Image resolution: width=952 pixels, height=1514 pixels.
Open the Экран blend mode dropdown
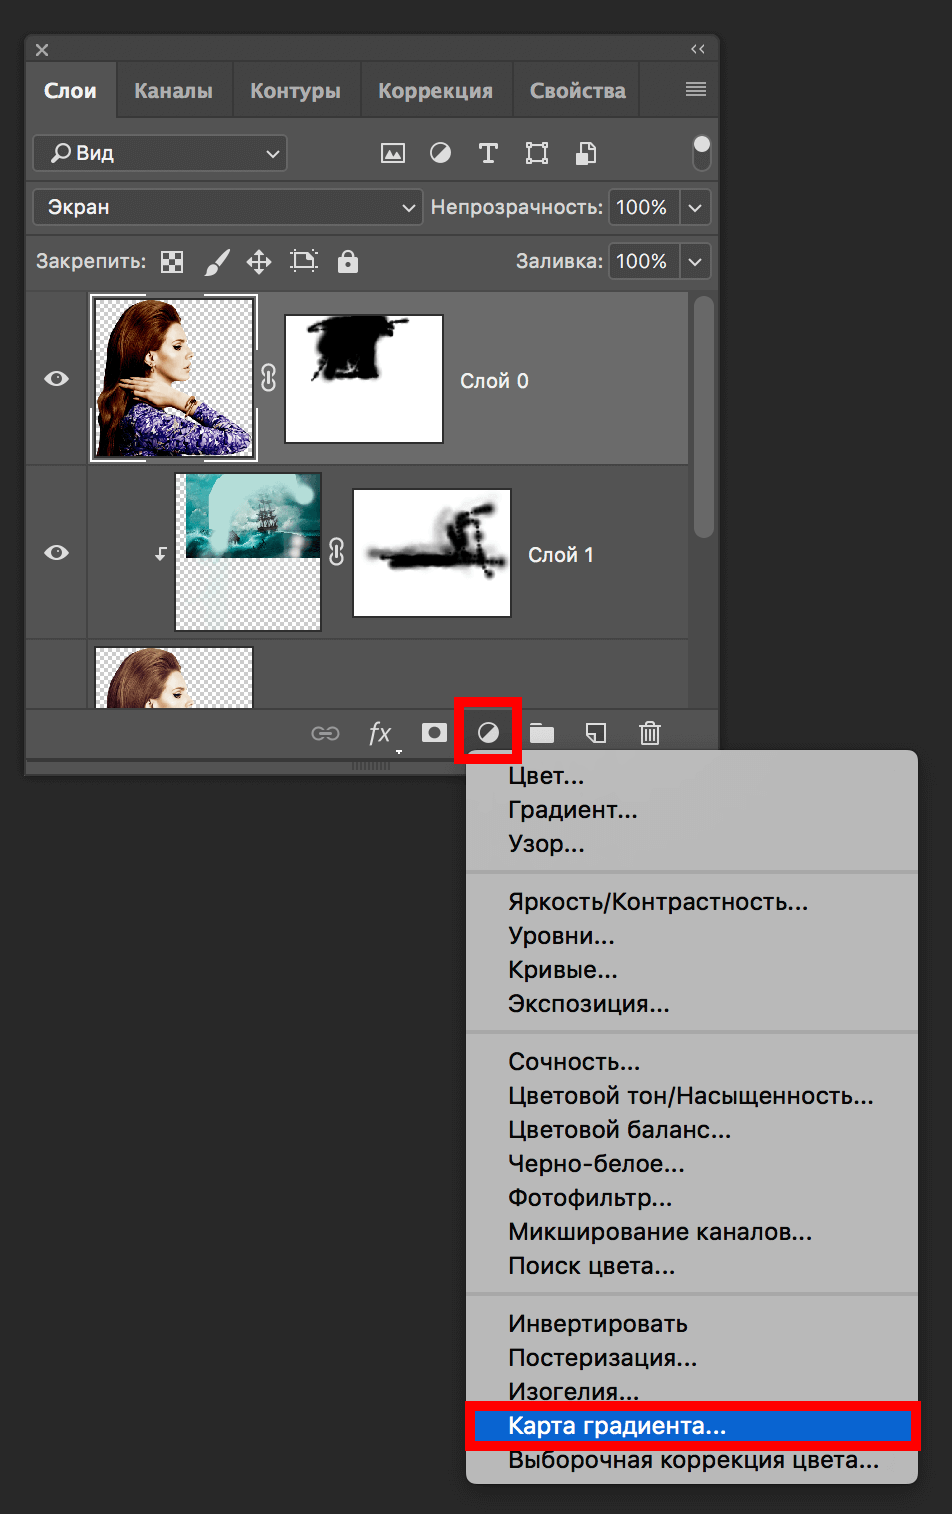pos(228,208)
